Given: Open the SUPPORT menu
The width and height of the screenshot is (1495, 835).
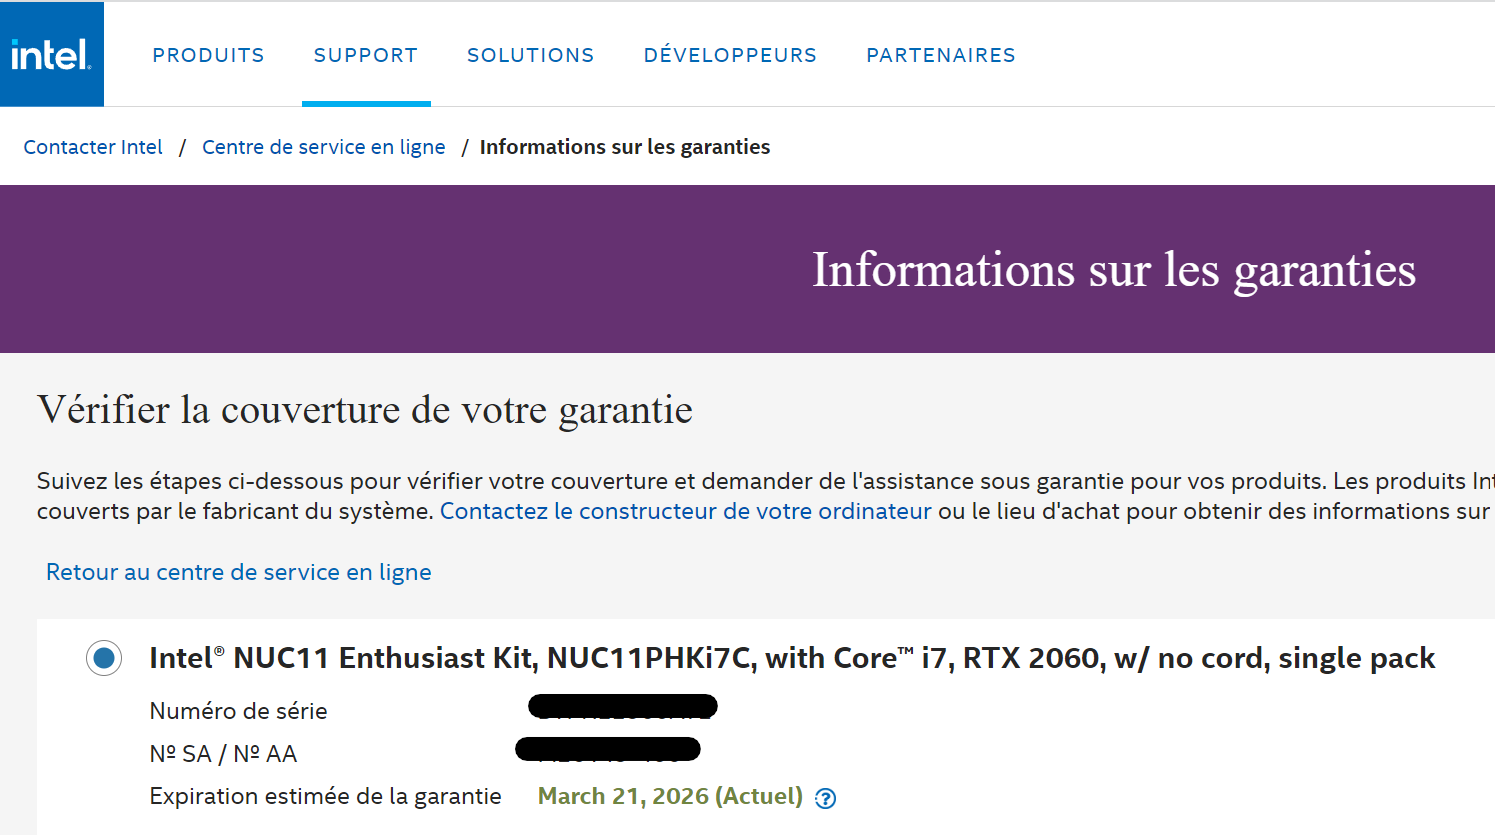Looking at the screenshot, I should click(366, 55).
